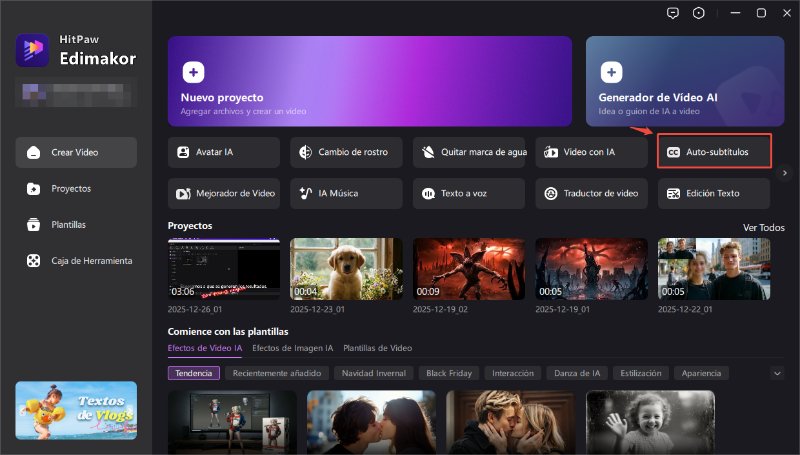The image size is (800, 455).
Task: Open the doll figure effect template
Action: point(232,422)
